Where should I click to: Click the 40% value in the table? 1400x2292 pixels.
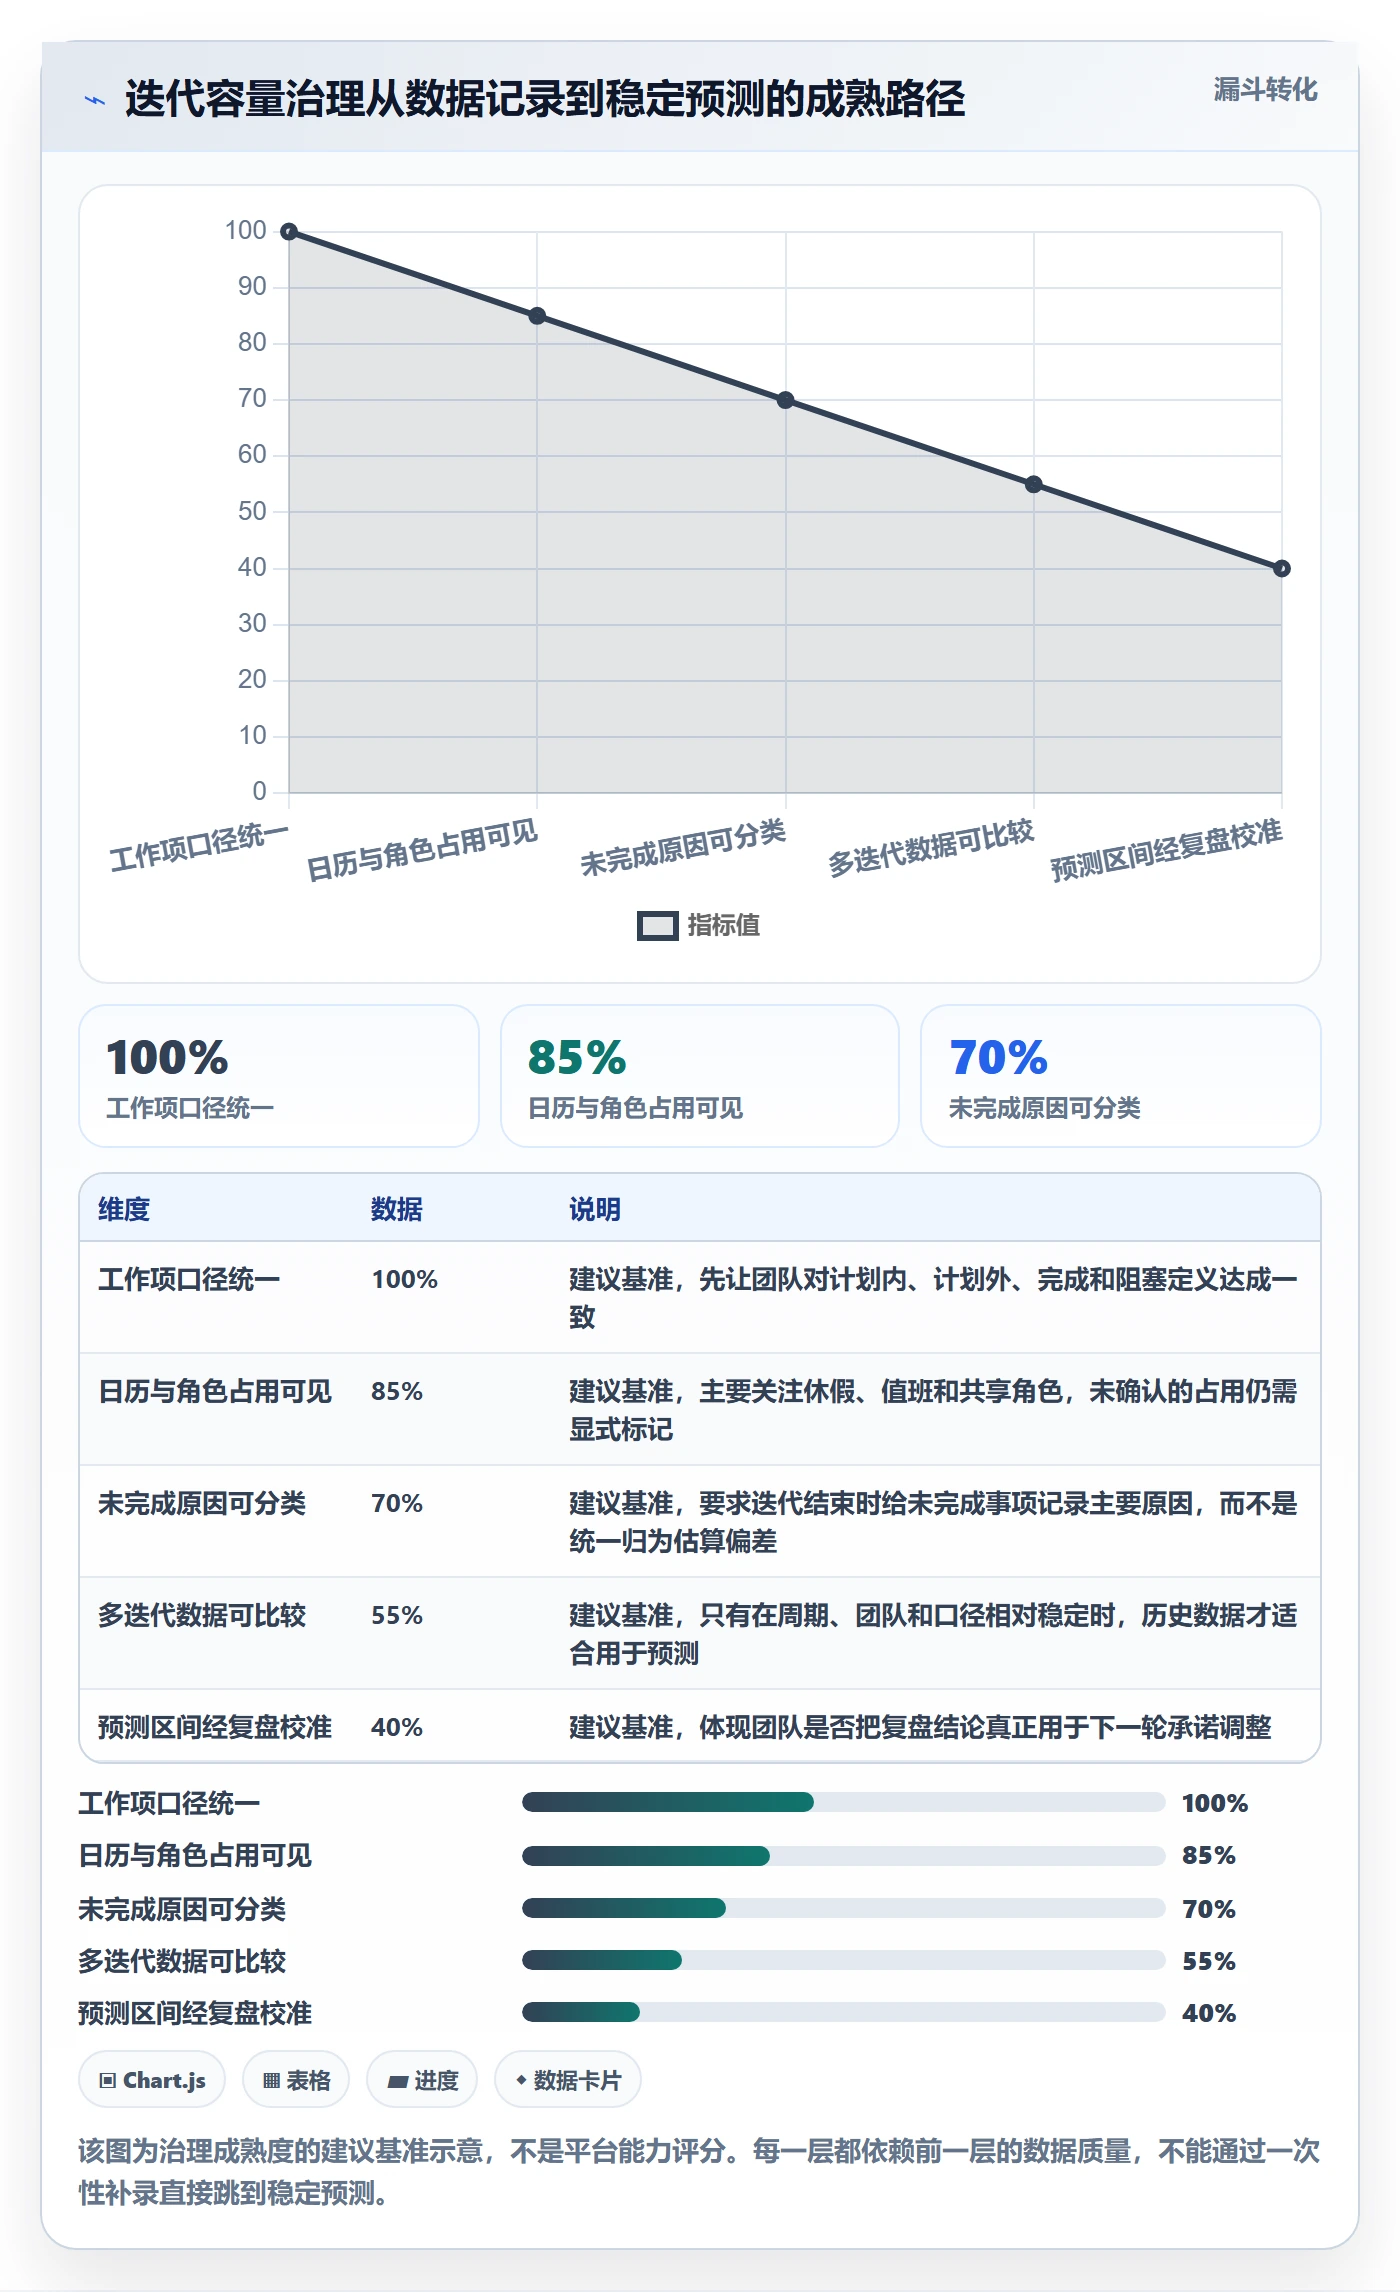click(397, 1727)
